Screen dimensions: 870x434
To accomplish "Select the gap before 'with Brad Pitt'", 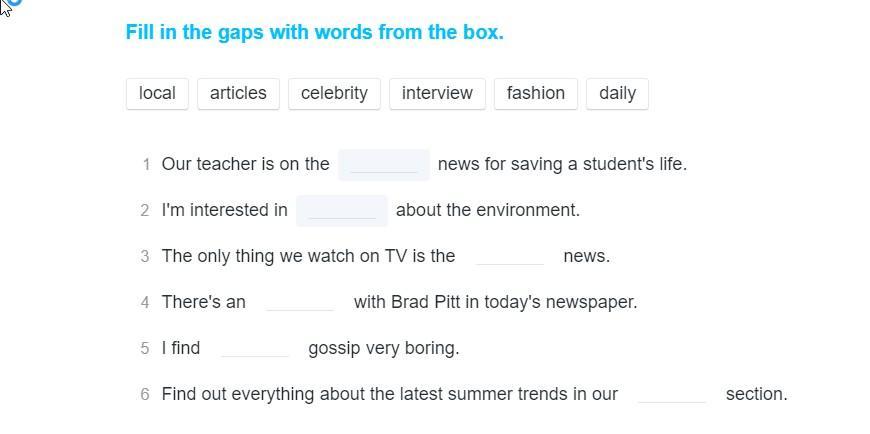I will click(300, 302).
